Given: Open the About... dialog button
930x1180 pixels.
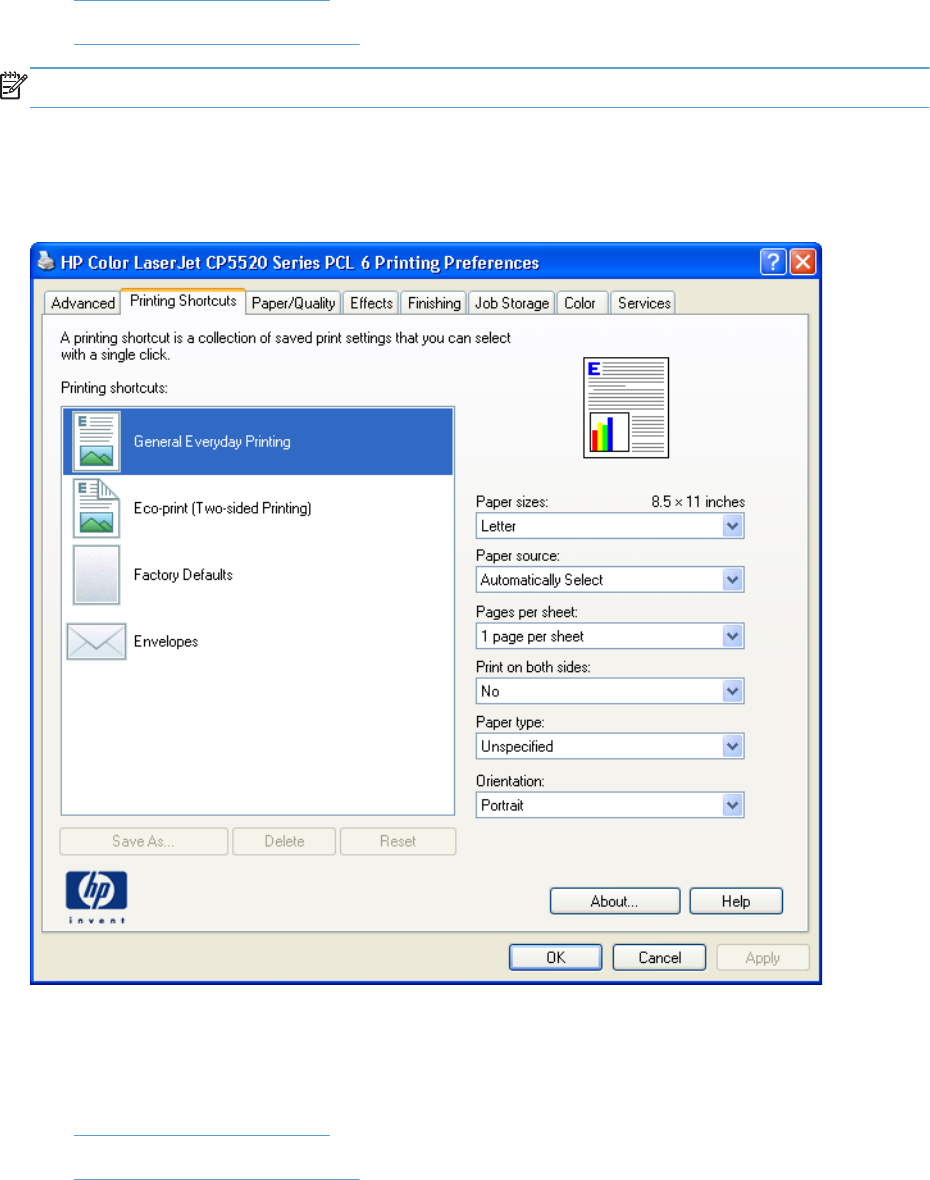Looking at the screenshot, I should coord(615,901).
